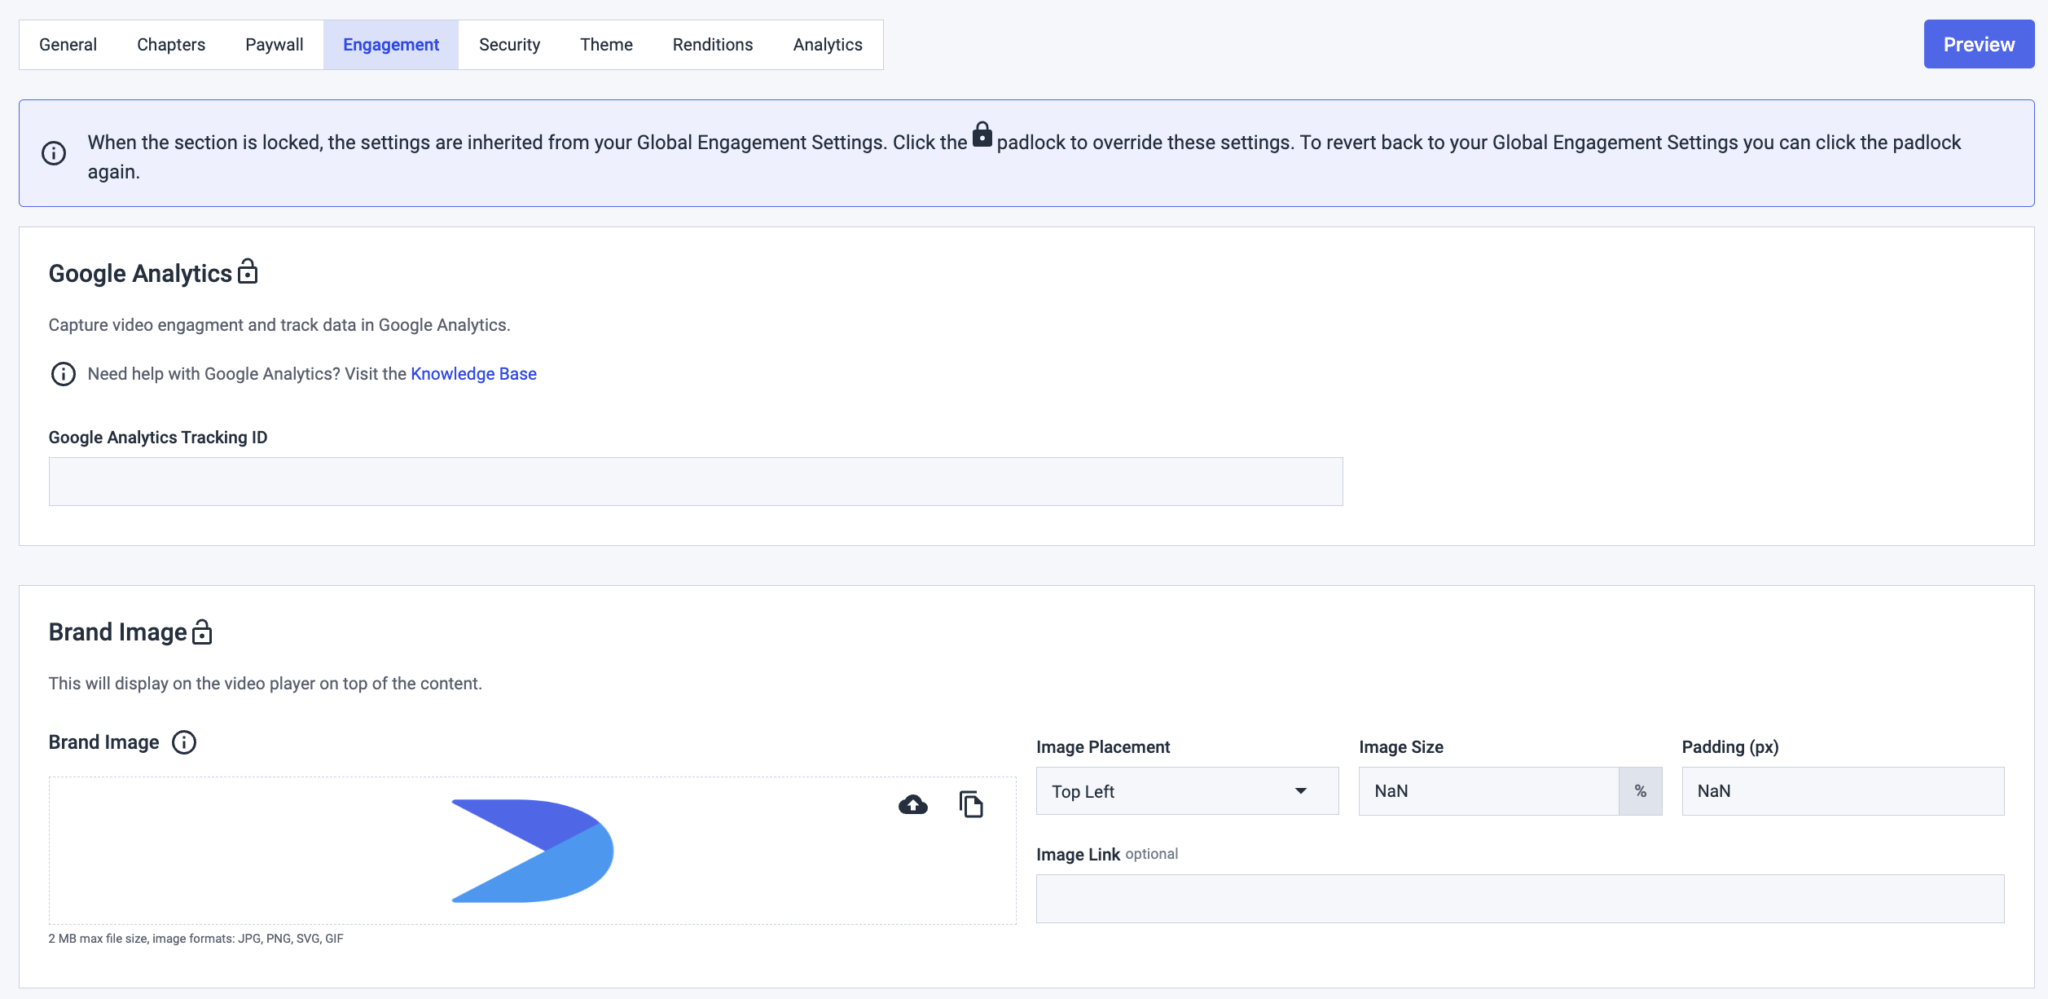Select the brand logo image preview
The height and width of the screenshot is (999, 2048).
[532, 851]
